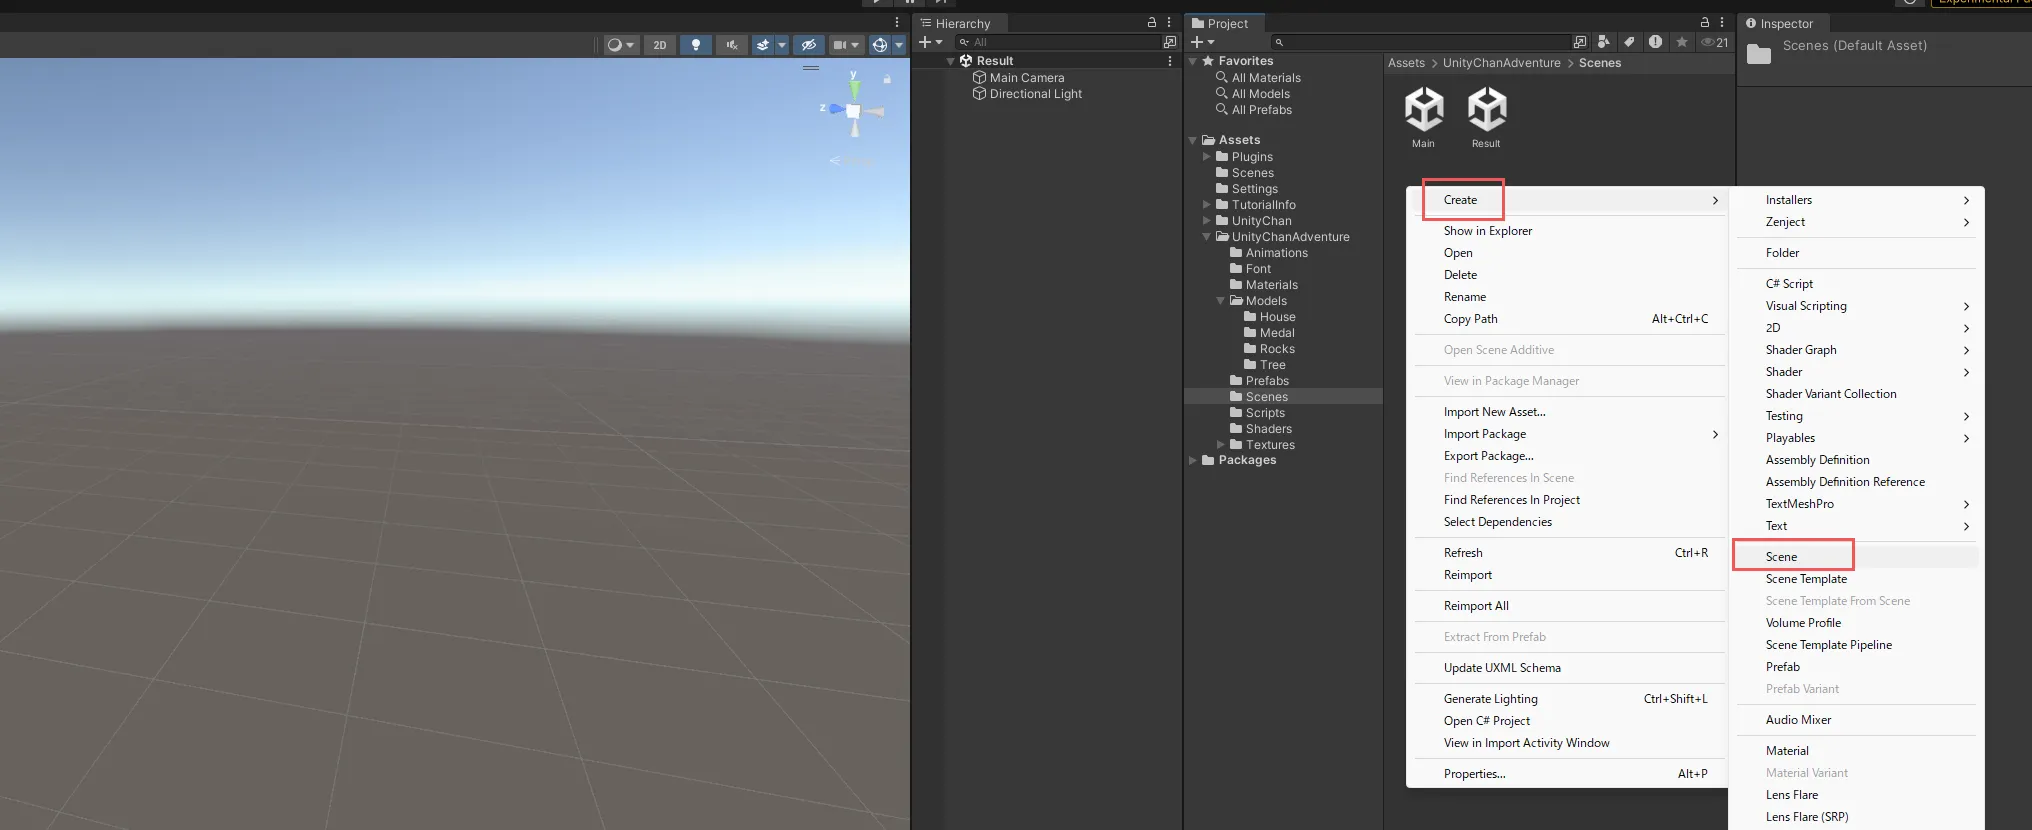
Task: Toggle hidden packages visibility eye counter
Action: (x=1714, y=42)
